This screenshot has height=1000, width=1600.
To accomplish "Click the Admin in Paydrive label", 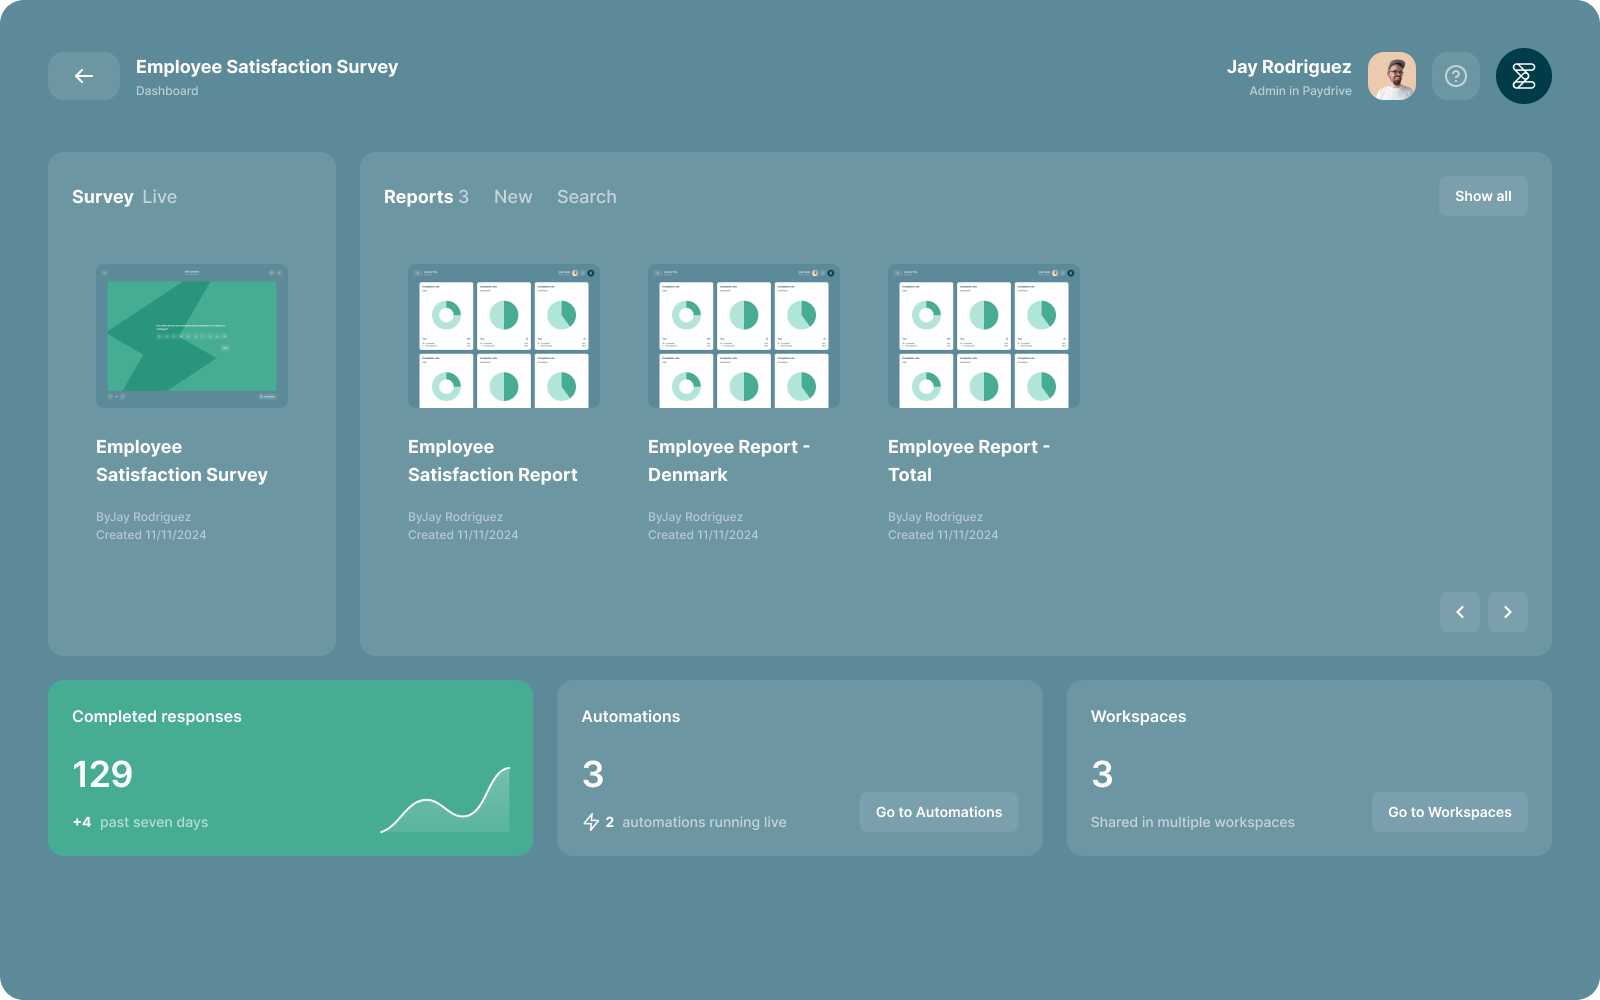I will 1300,91.
